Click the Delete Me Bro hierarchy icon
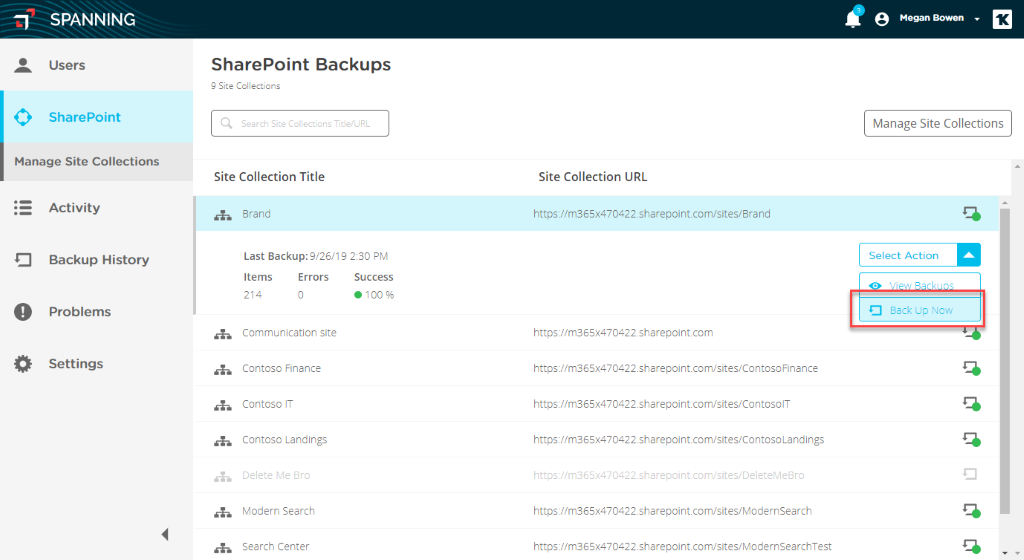Viewport: 1024px width, 560px height. (223, 476)
